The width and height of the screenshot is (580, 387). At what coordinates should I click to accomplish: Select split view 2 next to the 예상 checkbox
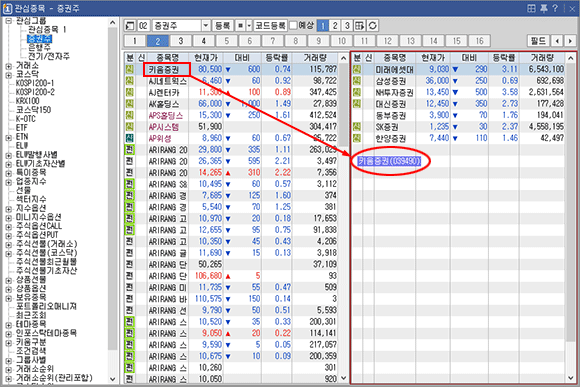[x=335, y=26]
